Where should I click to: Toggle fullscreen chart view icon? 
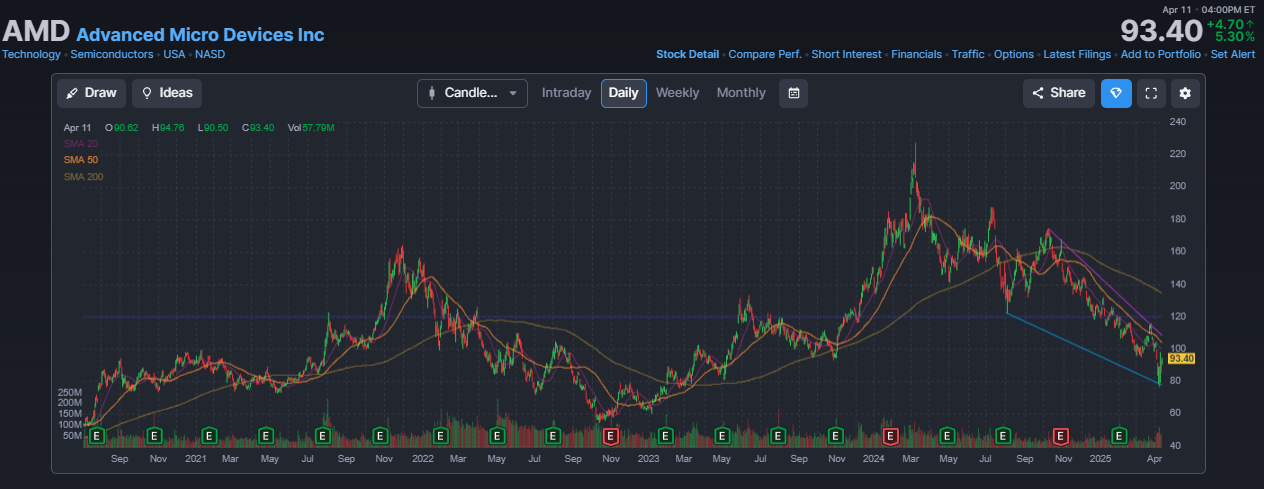1151,93
